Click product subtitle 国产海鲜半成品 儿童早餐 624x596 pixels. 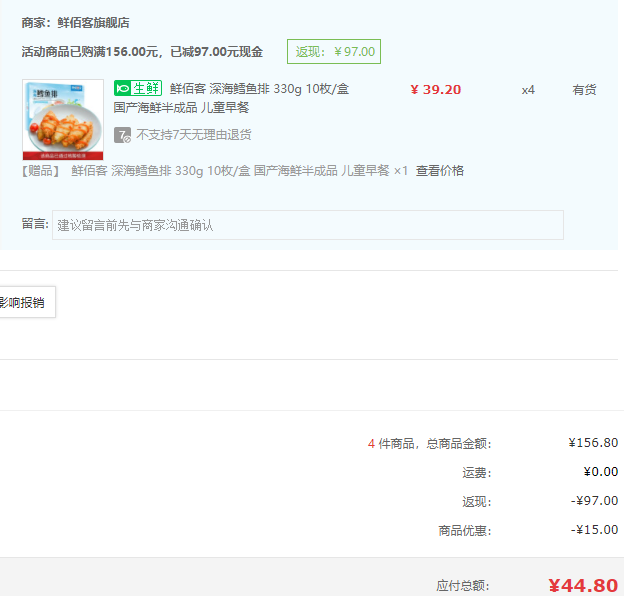(x=181, y=107)
